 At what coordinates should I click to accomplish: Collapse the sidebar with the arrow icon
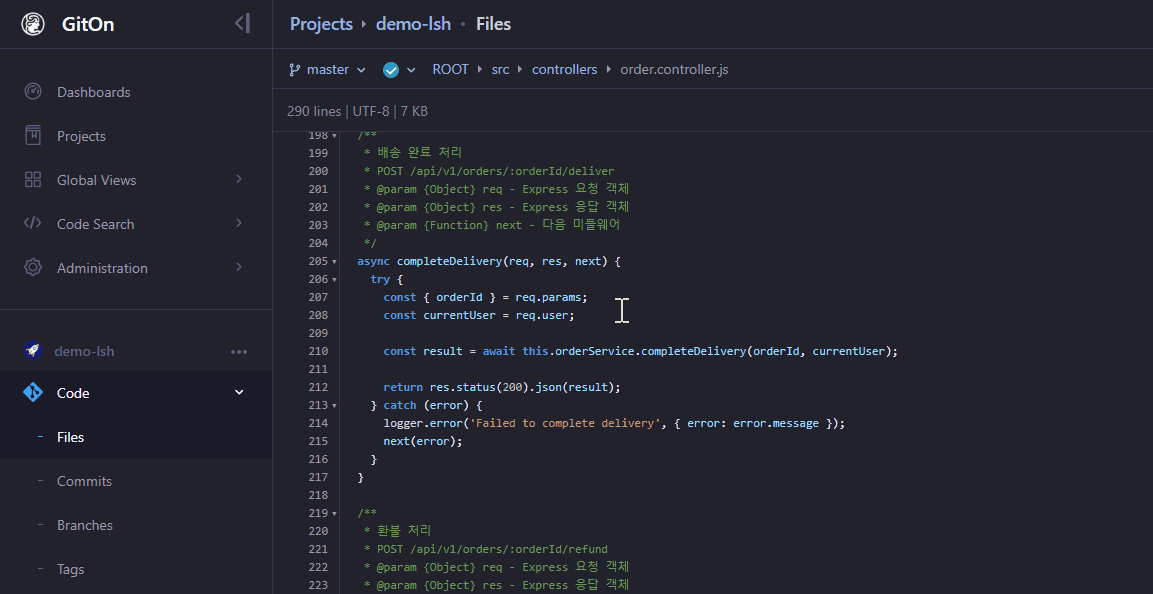pos(242,23)
